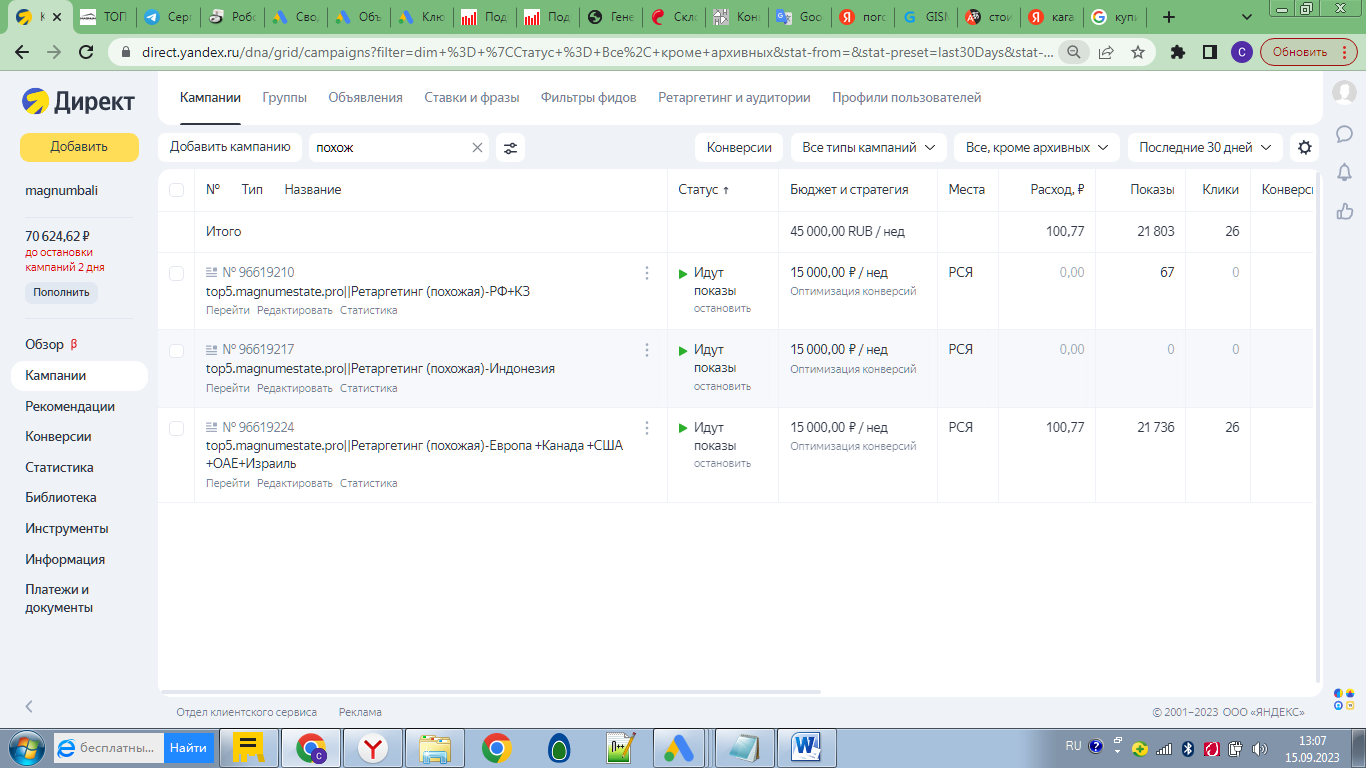Click Статистика link under campaign 96619217
The width and height of the screenshot is (1366, 768).
coord(369,388)
